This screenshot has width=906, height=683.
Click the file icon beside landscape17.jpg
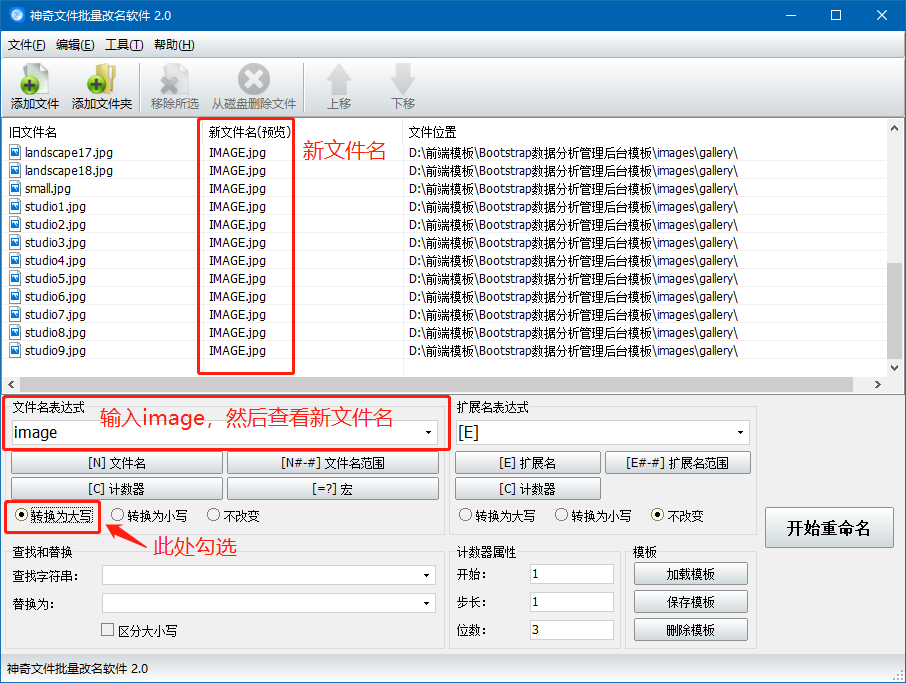[13, 152]
